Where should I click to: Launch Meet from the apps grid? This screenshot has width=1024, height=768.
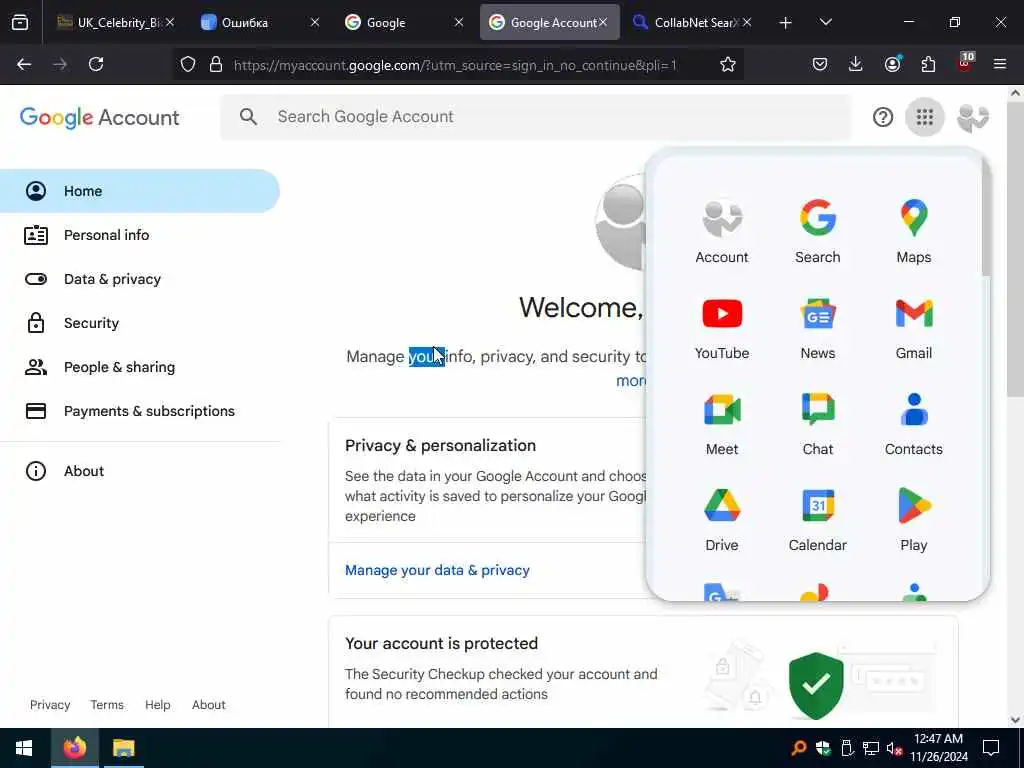click(722, 424)
